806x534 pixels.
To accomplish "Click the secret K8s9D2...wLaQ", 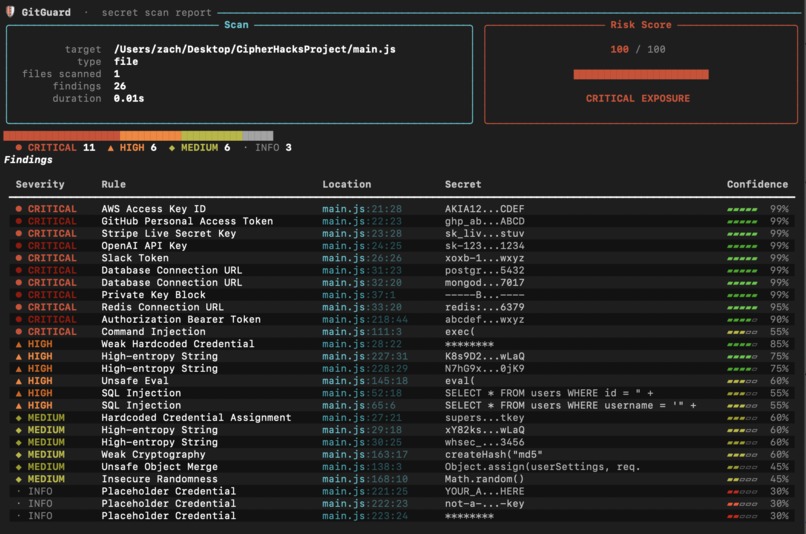I will coord(485,356).
